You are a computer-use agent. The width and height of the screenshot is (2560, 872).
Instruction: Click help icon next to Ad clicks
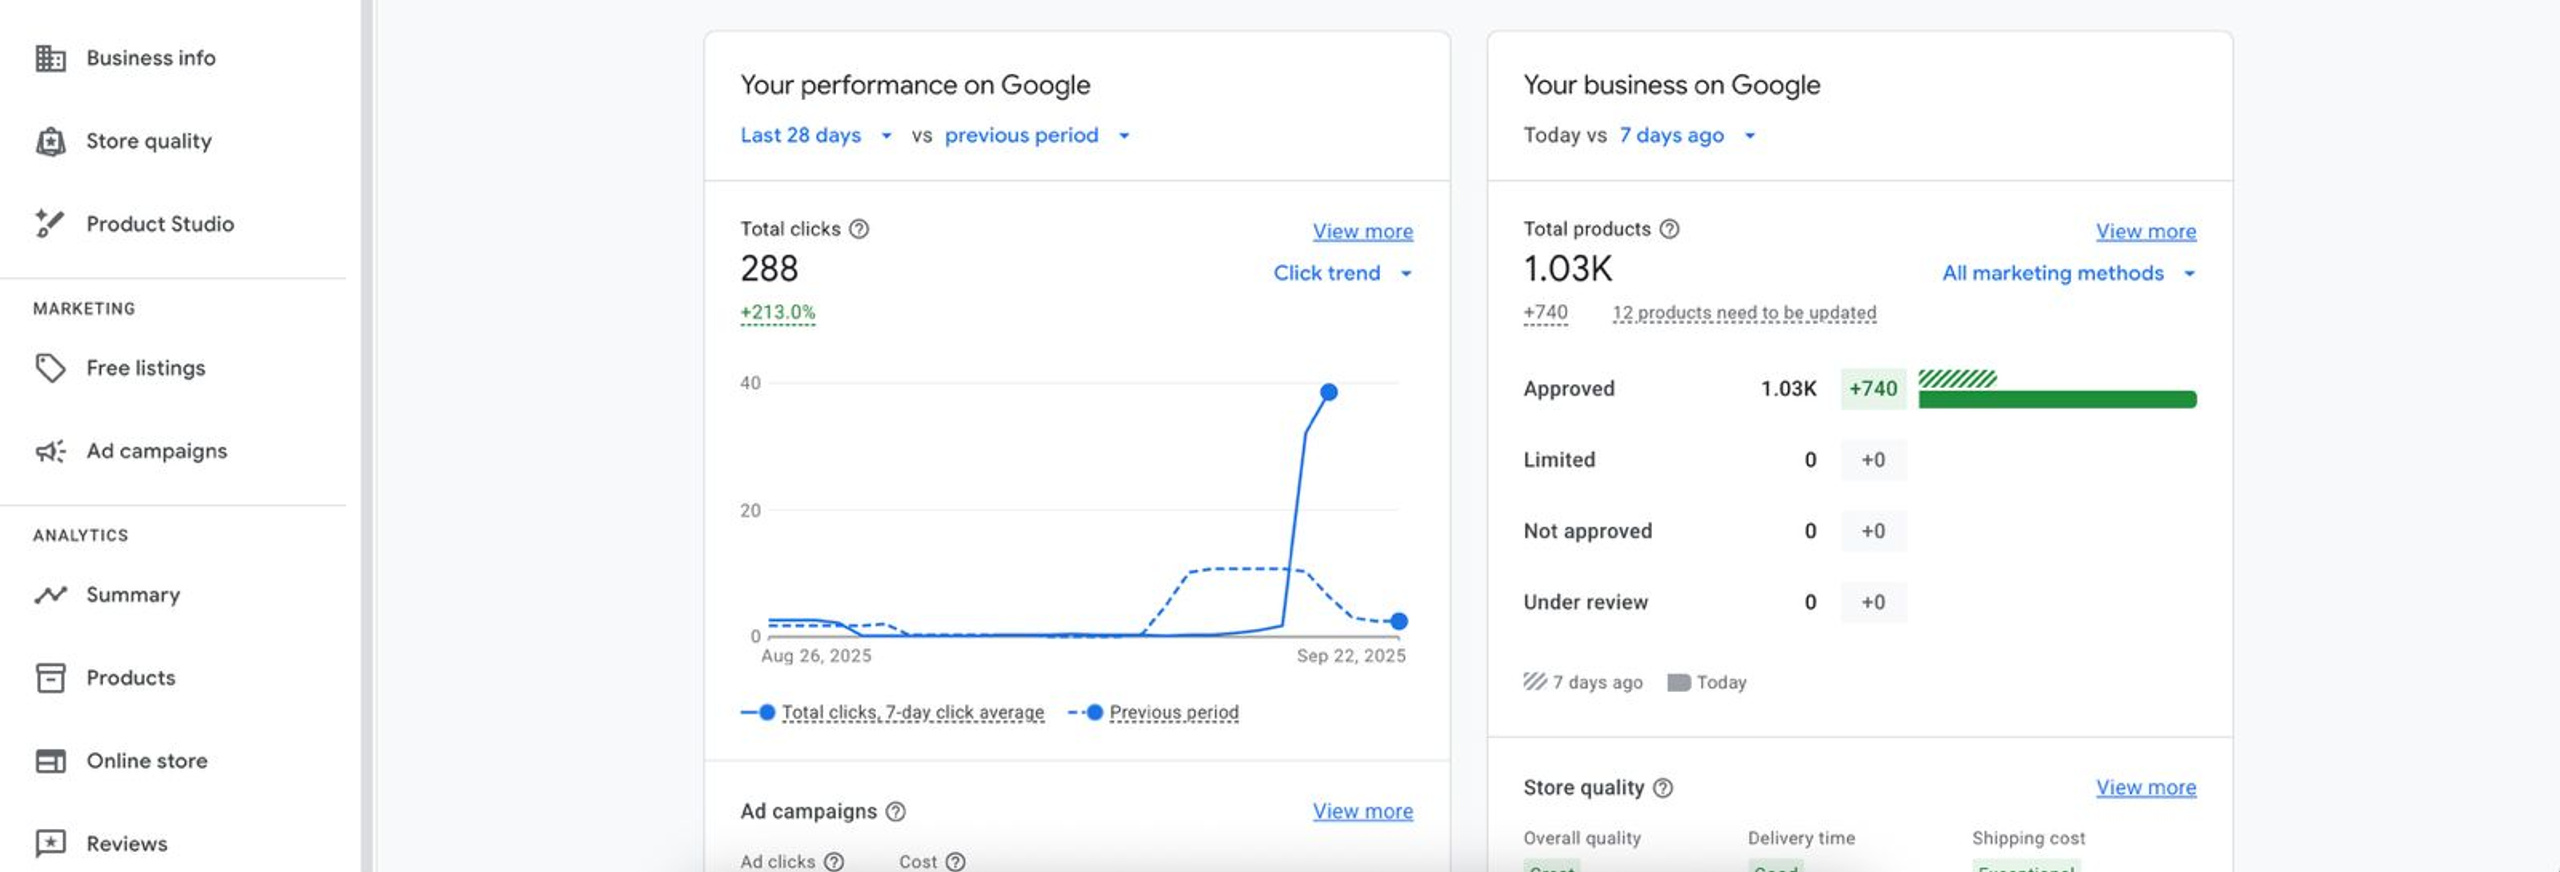pyautogui.click(x=834, y=862)
